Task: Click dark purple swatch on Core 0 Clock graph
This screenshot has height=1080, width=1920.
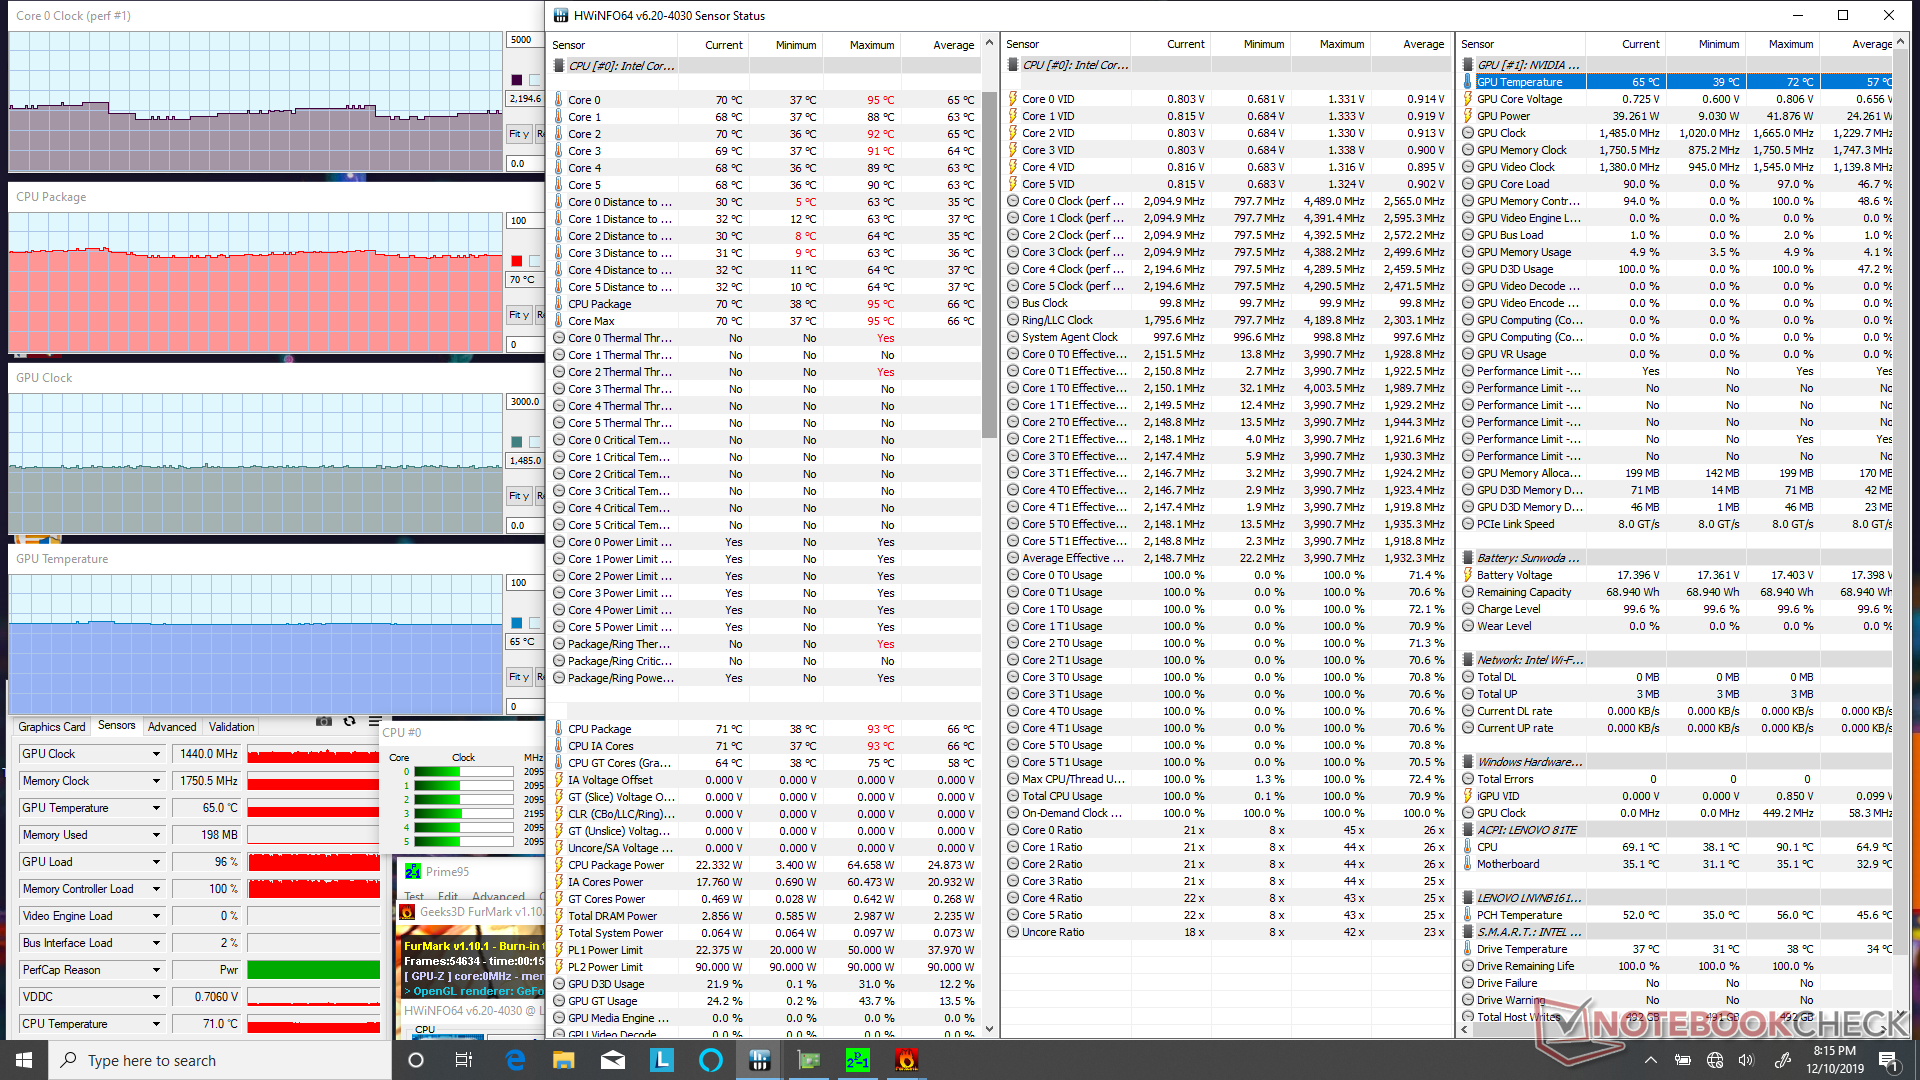Action: point(517,80)
